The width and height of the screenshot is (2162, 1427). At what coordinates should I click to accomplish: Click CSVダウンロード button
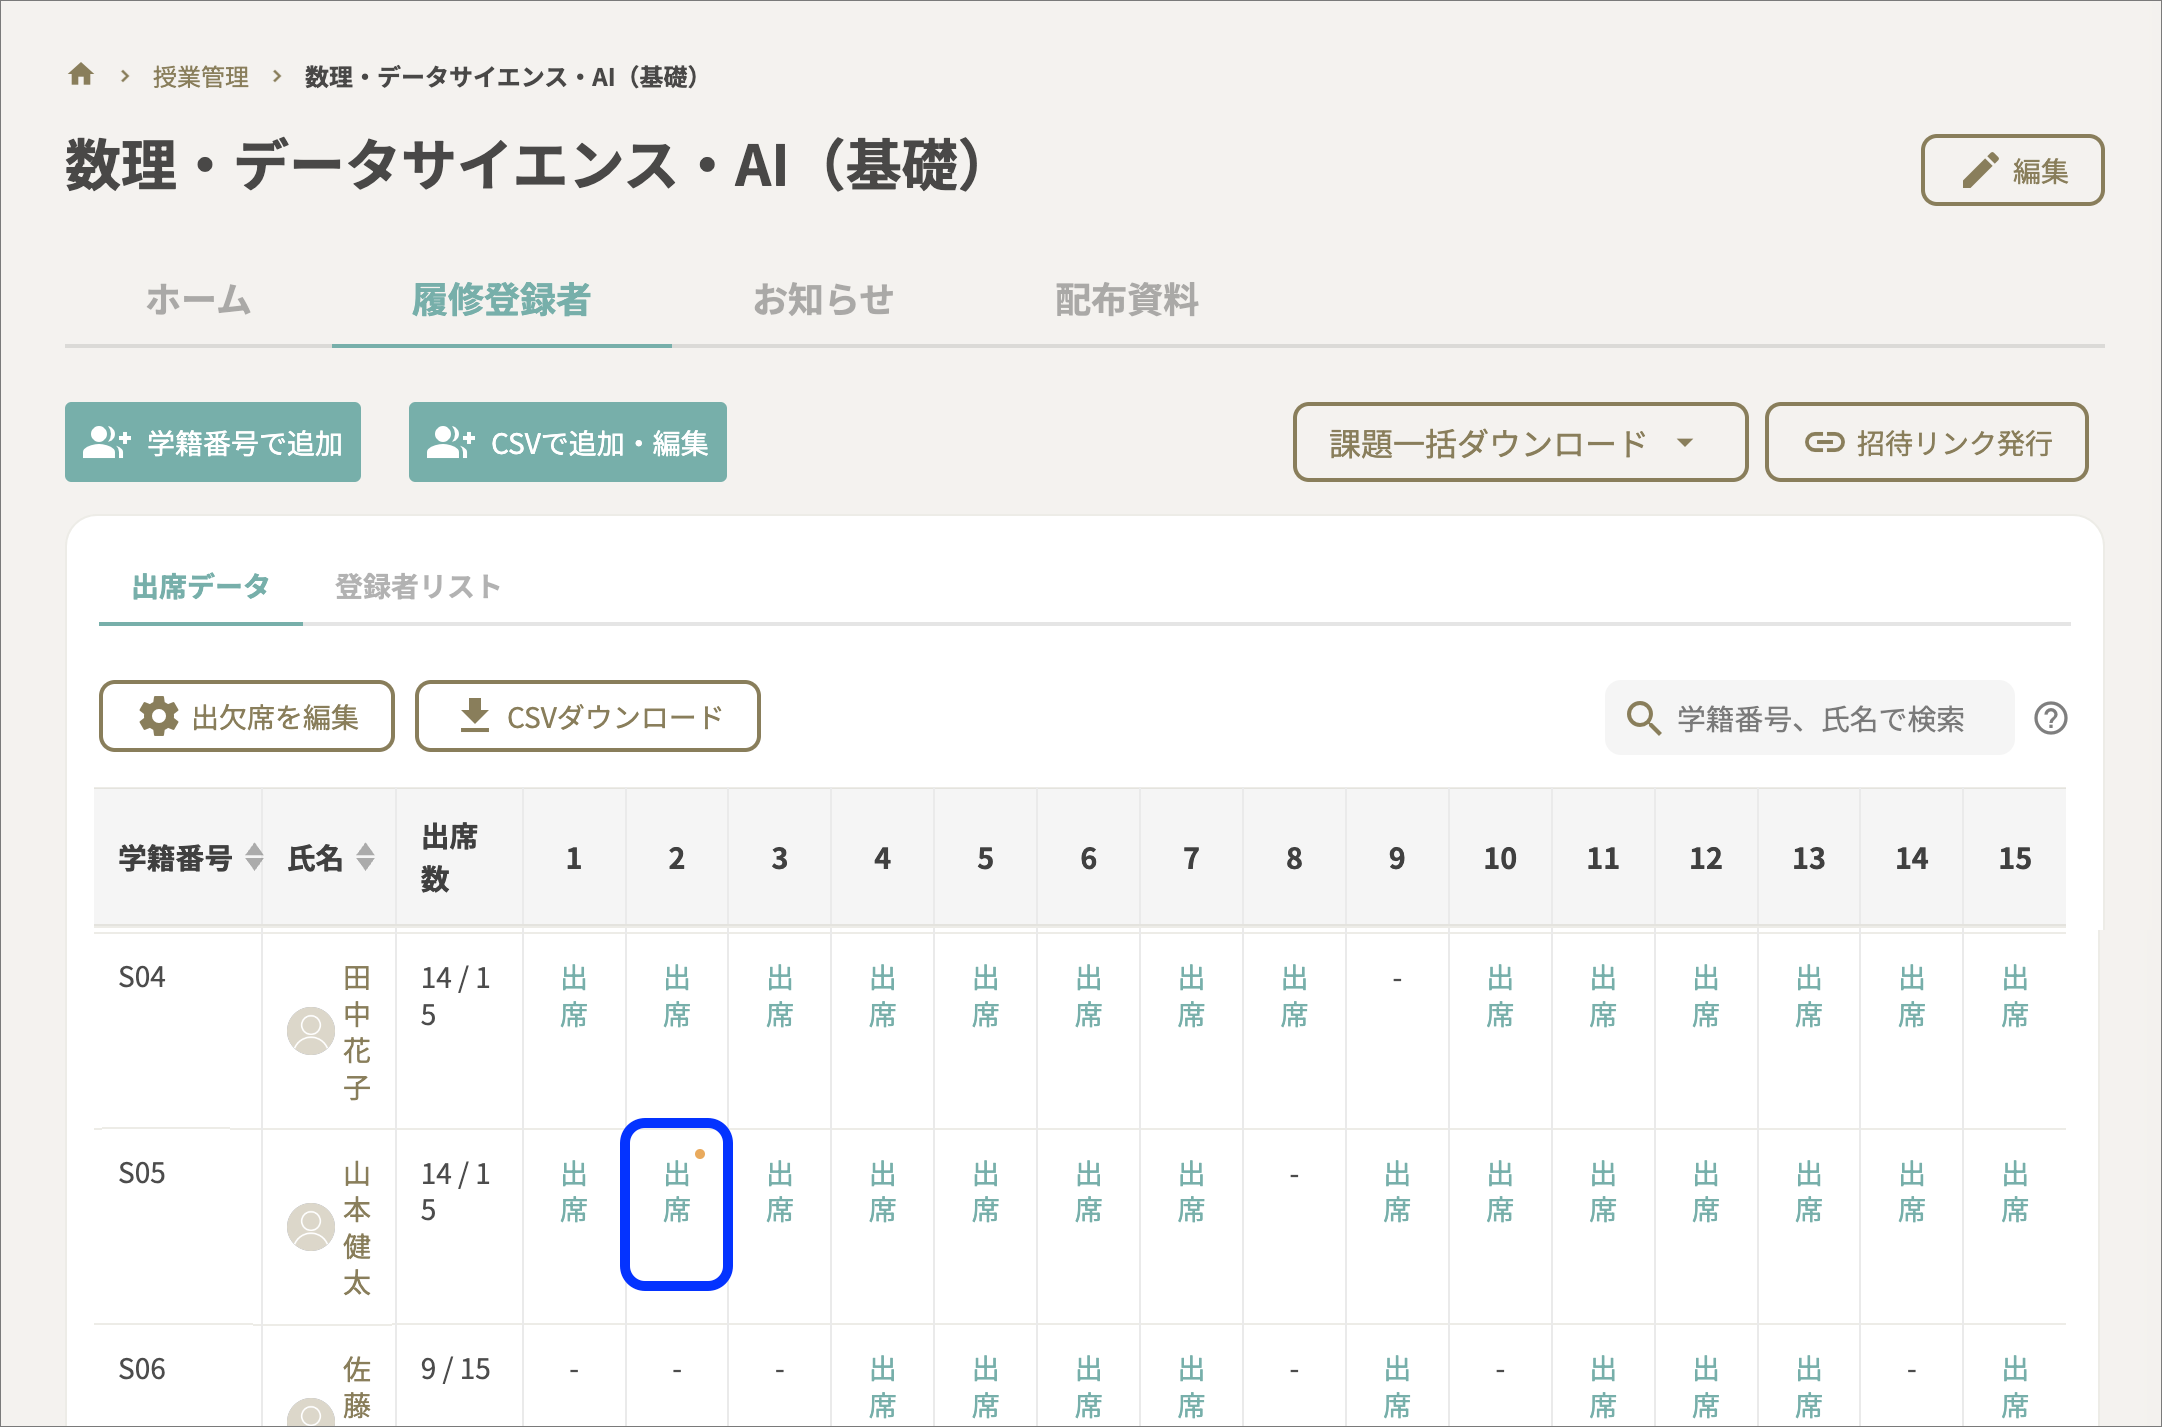pyautogui.click(x=588, y=716)
